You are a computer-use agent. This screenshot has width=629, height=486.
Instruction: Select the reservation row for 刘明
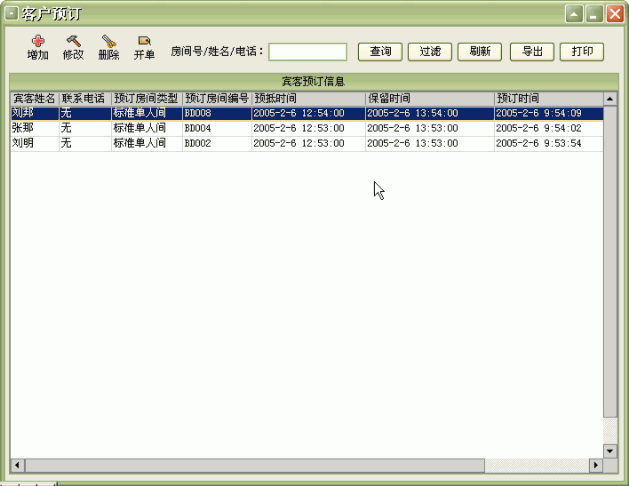(x=200, y=144)
